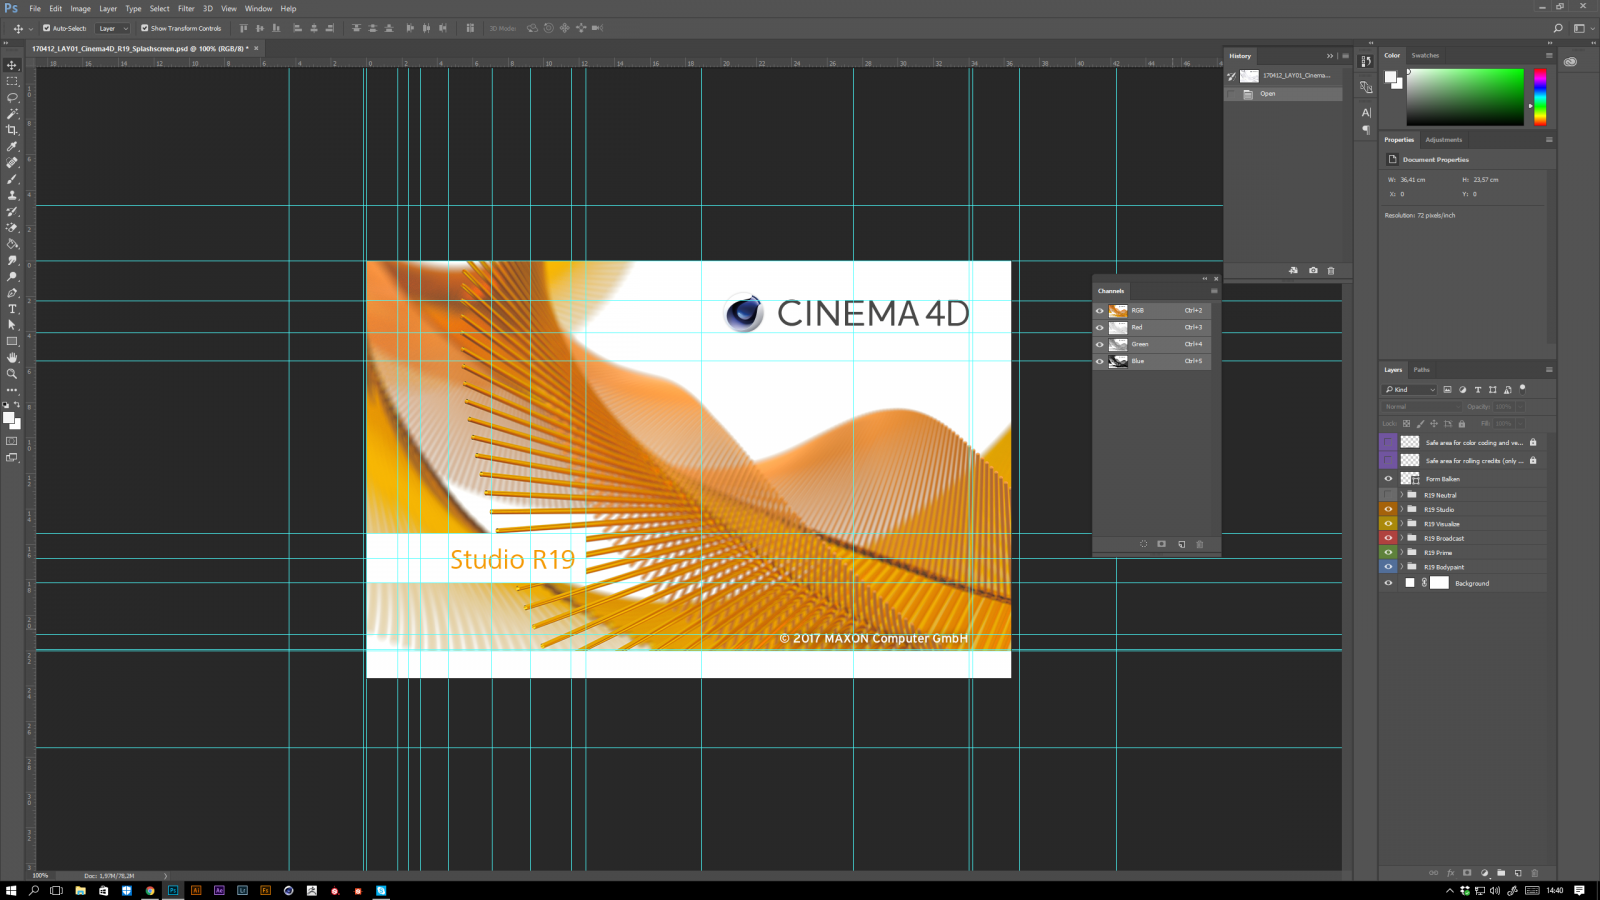Expand the R19 Bodypaint group

1401,567
